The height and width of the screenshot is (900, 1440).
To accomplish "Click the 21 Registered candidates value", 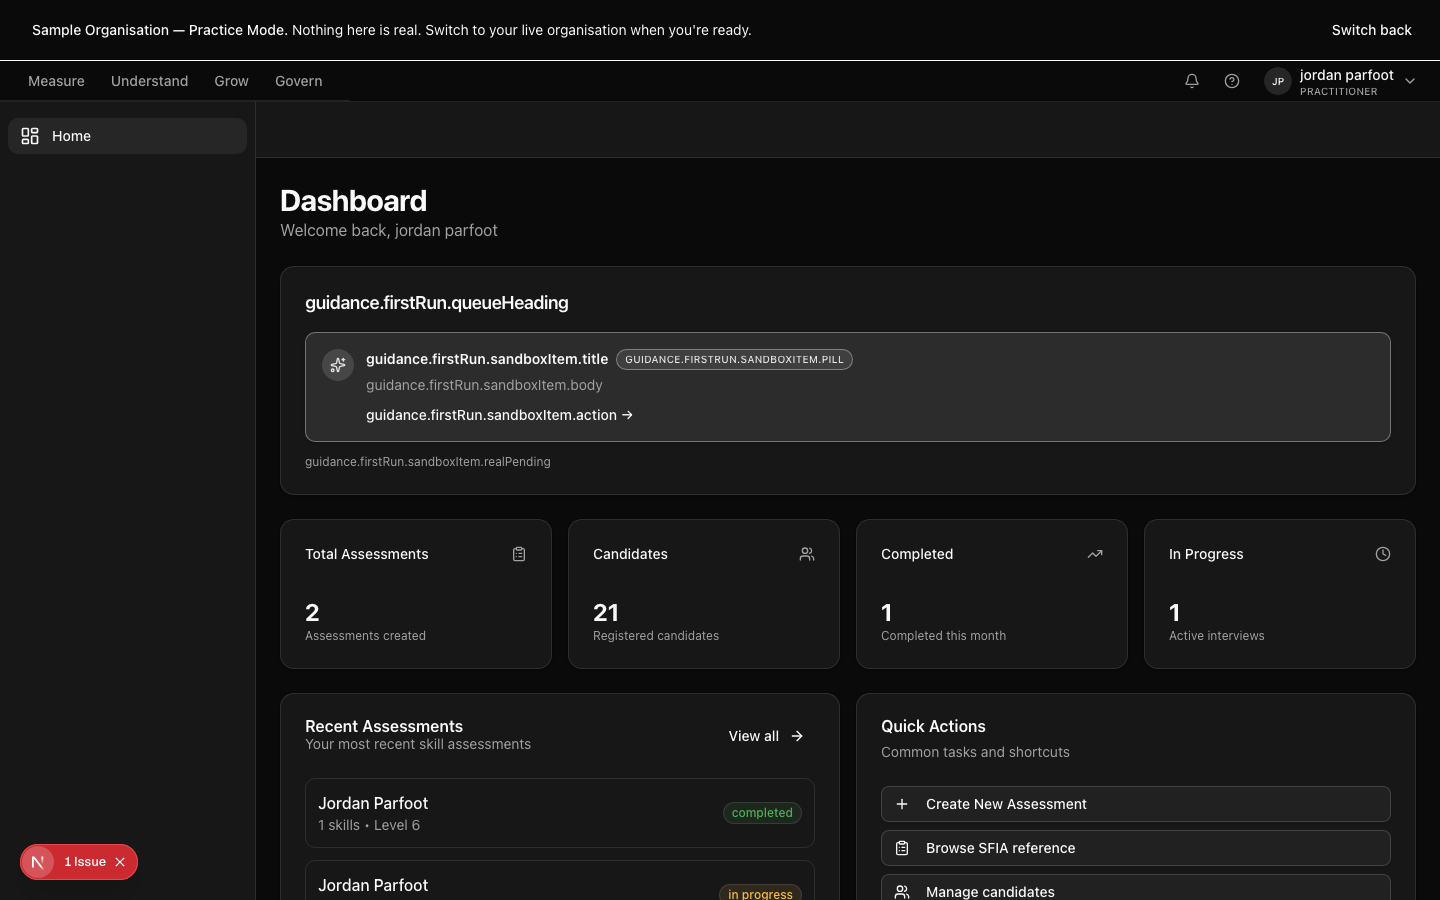I will coord(606,612).
